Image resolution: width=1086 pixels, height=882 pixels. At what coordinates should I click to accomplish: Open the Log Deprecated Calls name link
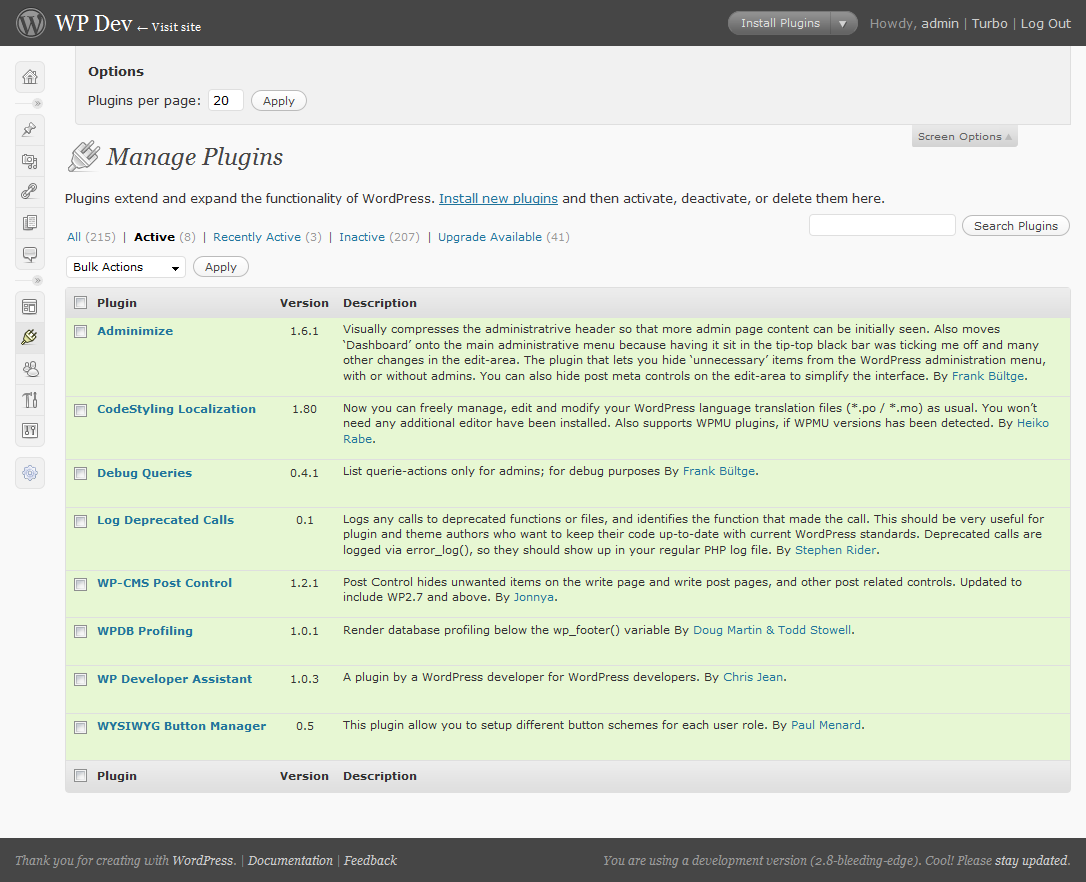(x=166, y=520)
